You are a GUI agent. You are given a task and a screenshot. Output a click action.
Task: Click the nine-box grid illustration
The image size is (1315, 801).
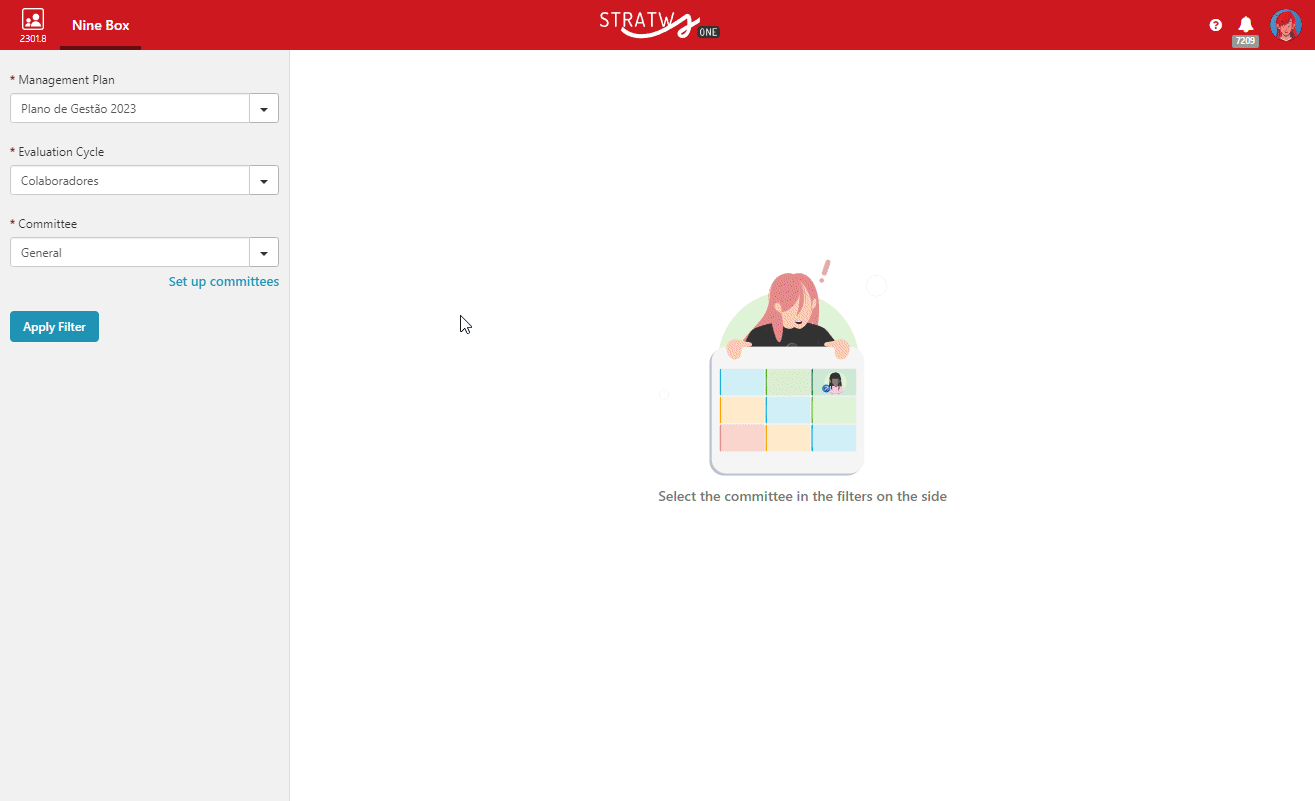(x=787, y=411)
